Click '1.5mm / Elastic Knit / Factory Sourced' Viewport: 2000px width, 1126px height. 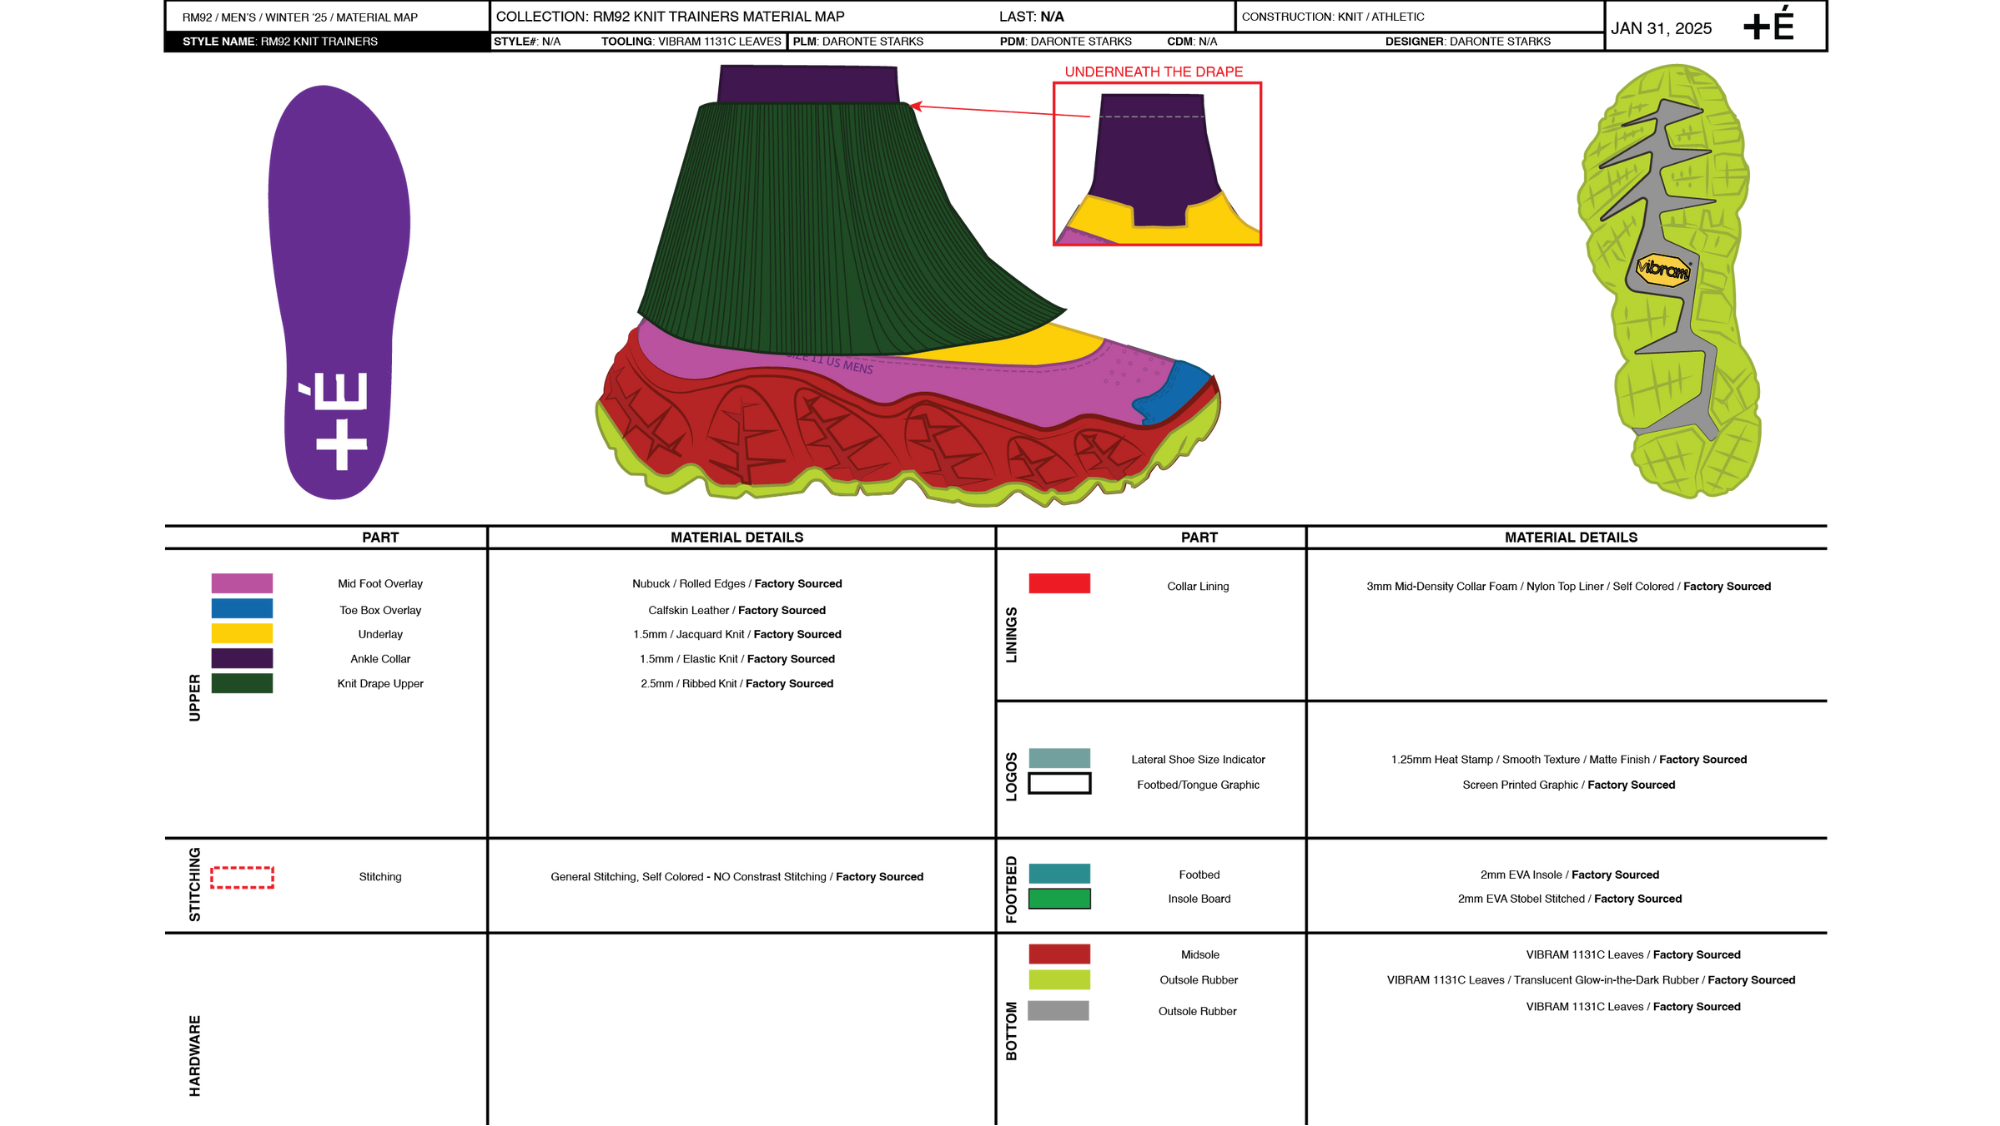tap(737, 659)
